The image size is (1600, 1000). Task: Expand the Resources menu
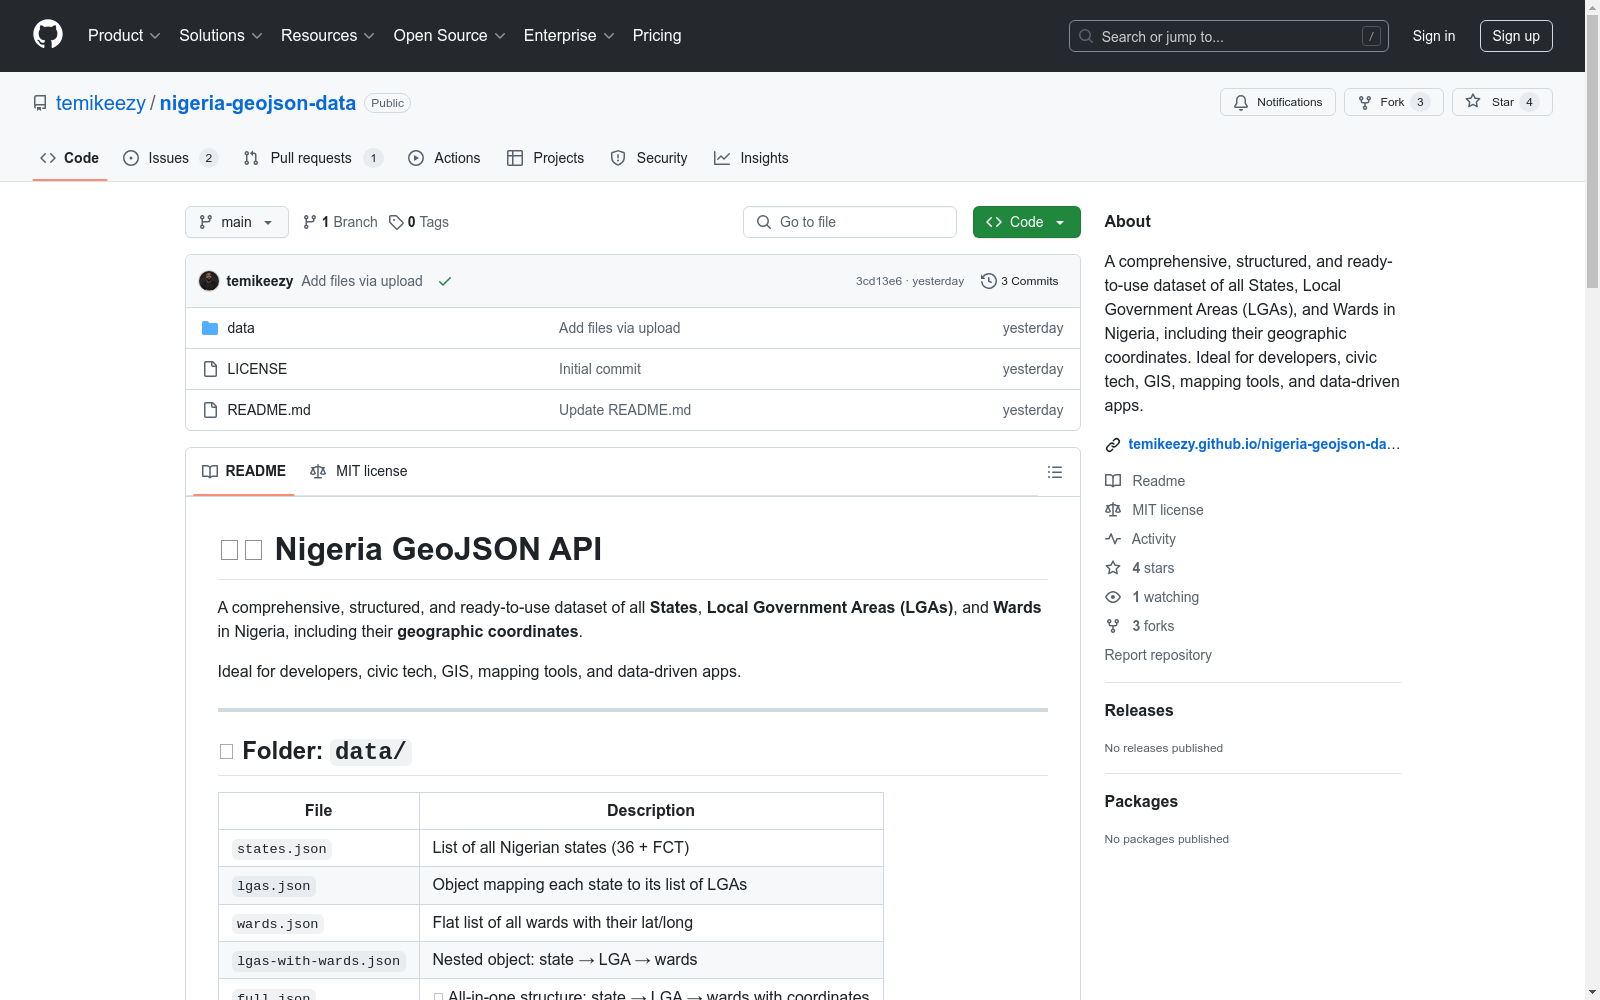click(328, 36)
